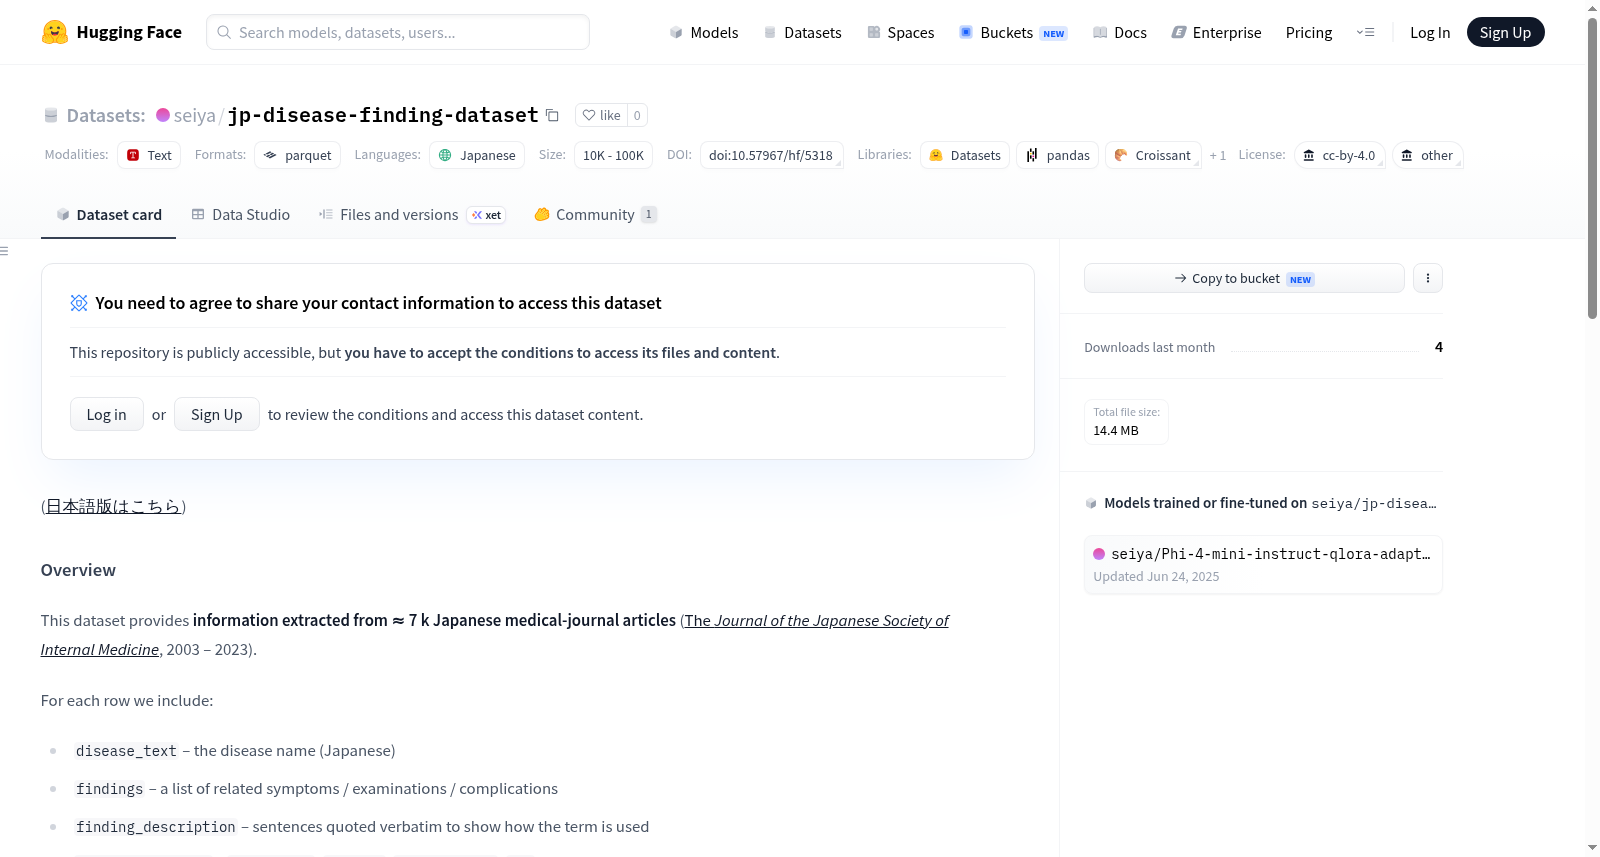Viewport: 1600px width, 857px height.
Task: Open the Data Studio tab
Action: [x=241, y=215]
